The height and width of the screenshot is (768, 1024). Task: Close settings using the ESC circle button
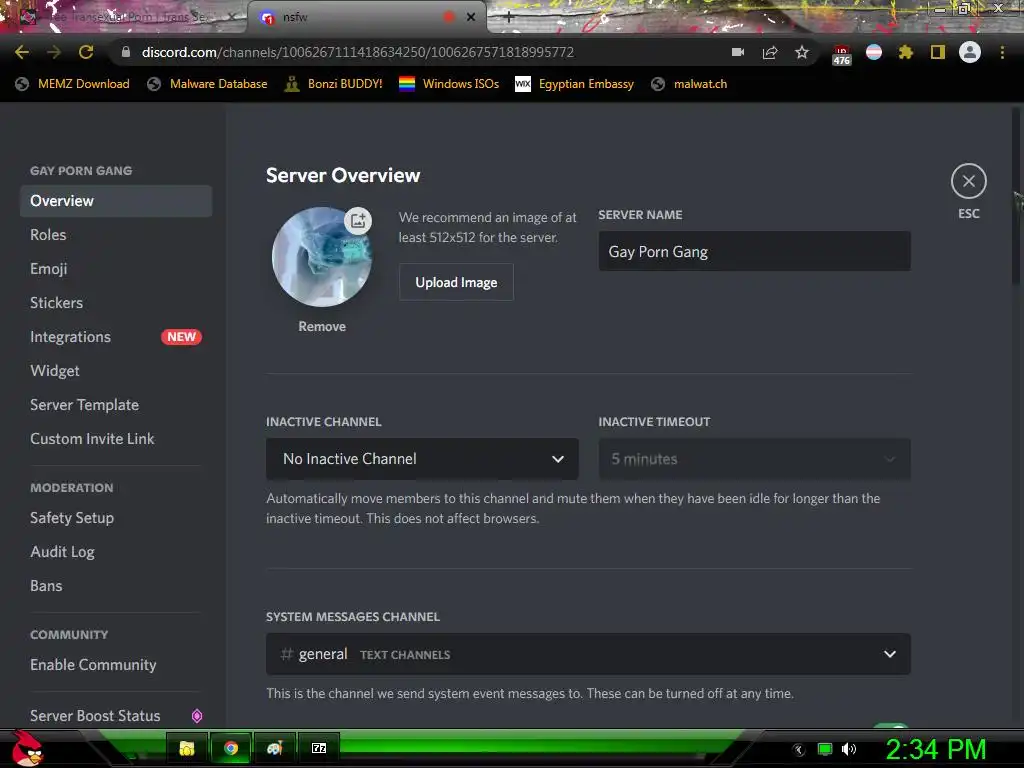tap(968, 181)
